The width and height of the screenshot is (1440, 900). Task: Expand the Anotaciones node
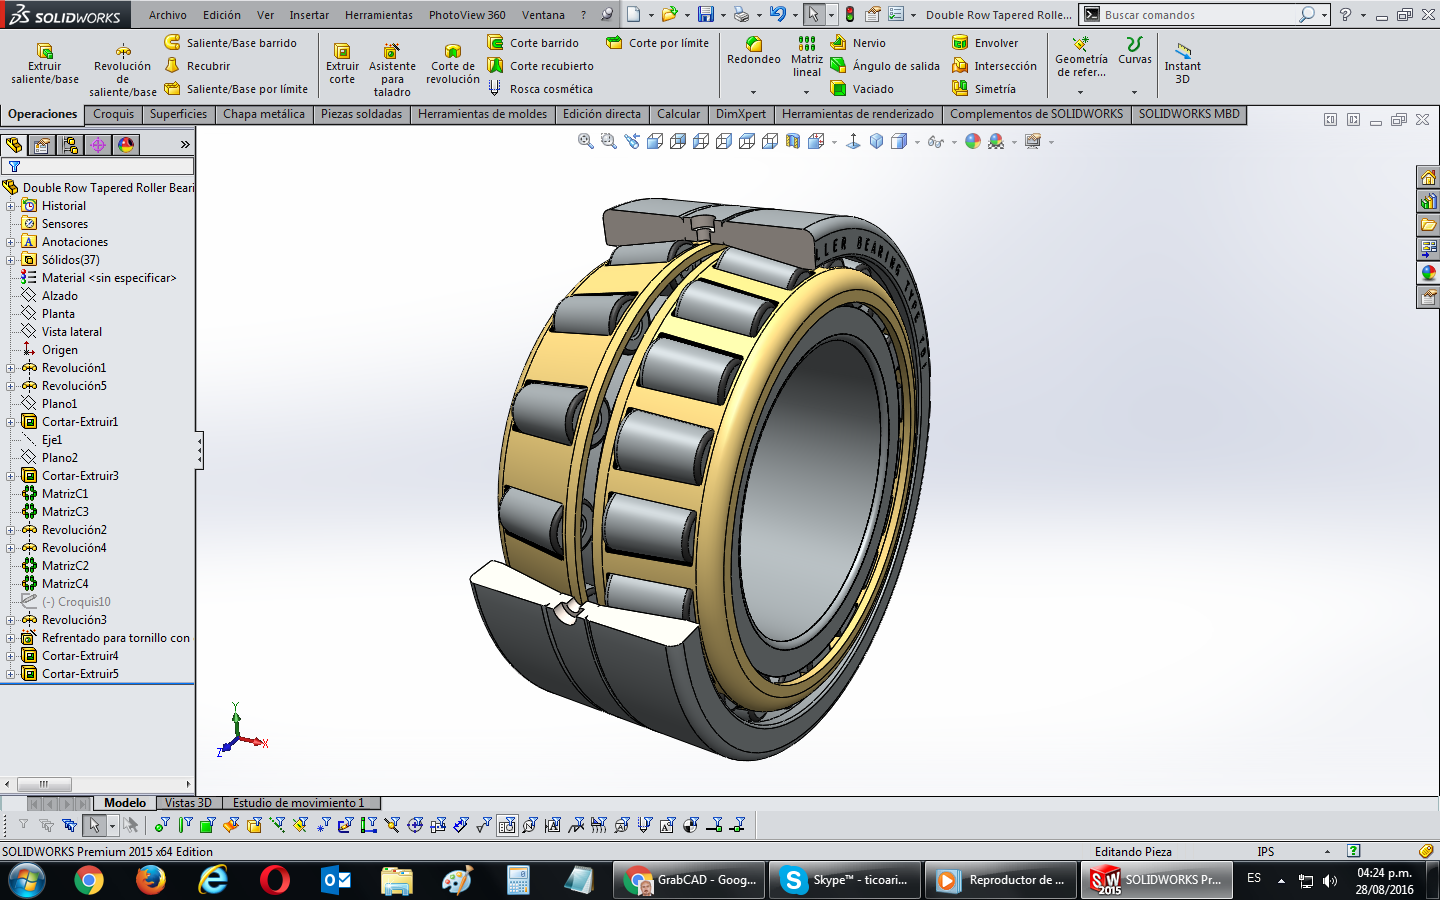point(11,242)
